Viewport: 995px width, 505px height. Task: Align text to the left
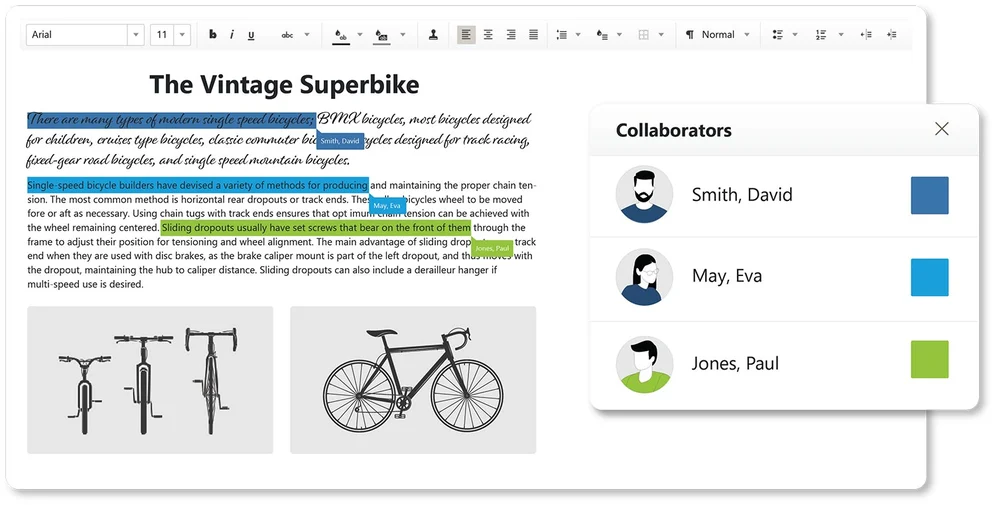(x=466, y=35)
